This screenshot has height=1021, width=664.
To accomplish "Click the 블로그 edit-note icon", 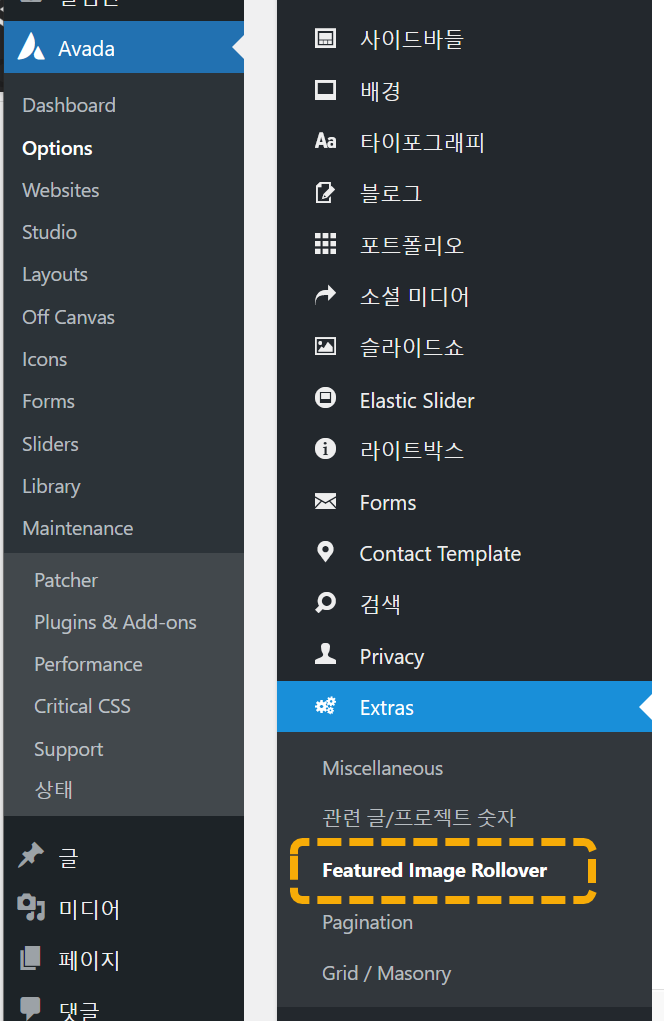I will pyautogui.click(x=325, y=193).
